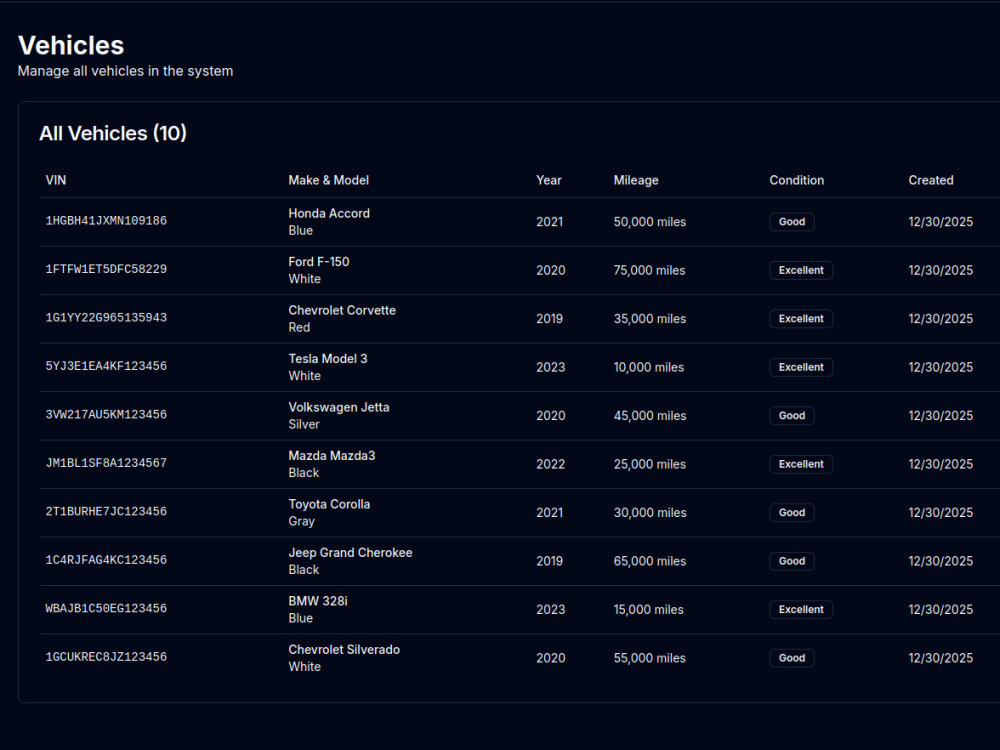1000x750 pixels.
Task: Click the VIN column header
Action: pos(55,180)
